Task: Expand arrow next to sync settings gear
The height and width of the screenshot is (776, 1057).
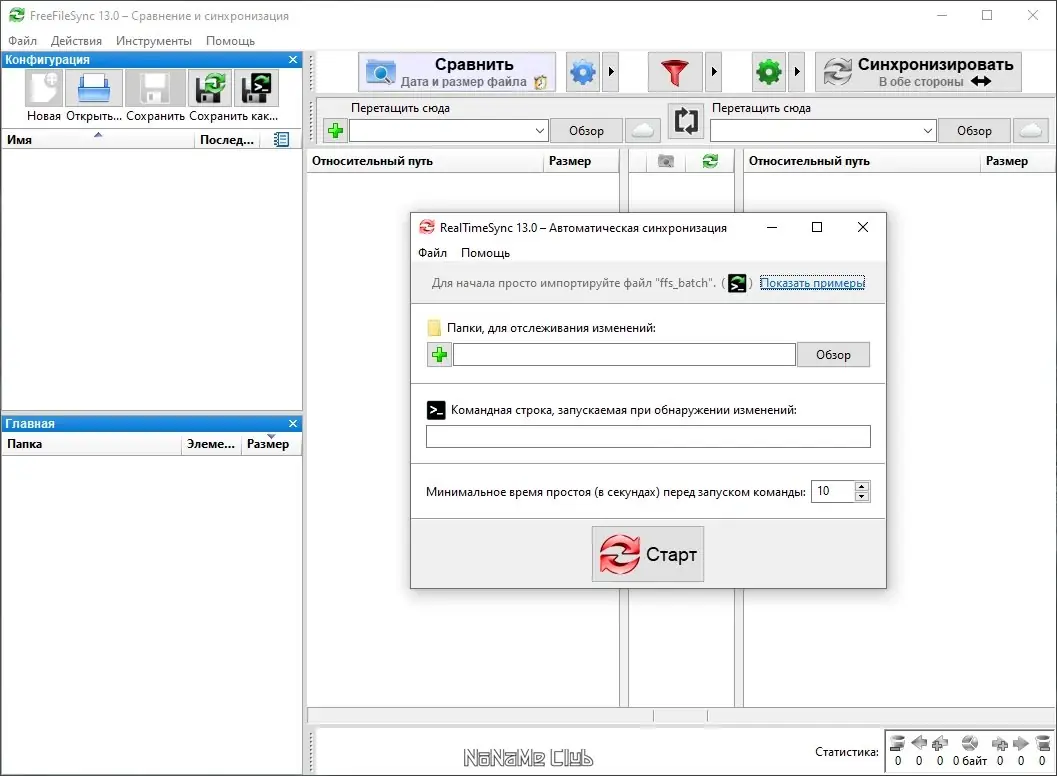Action: (797, 71)
